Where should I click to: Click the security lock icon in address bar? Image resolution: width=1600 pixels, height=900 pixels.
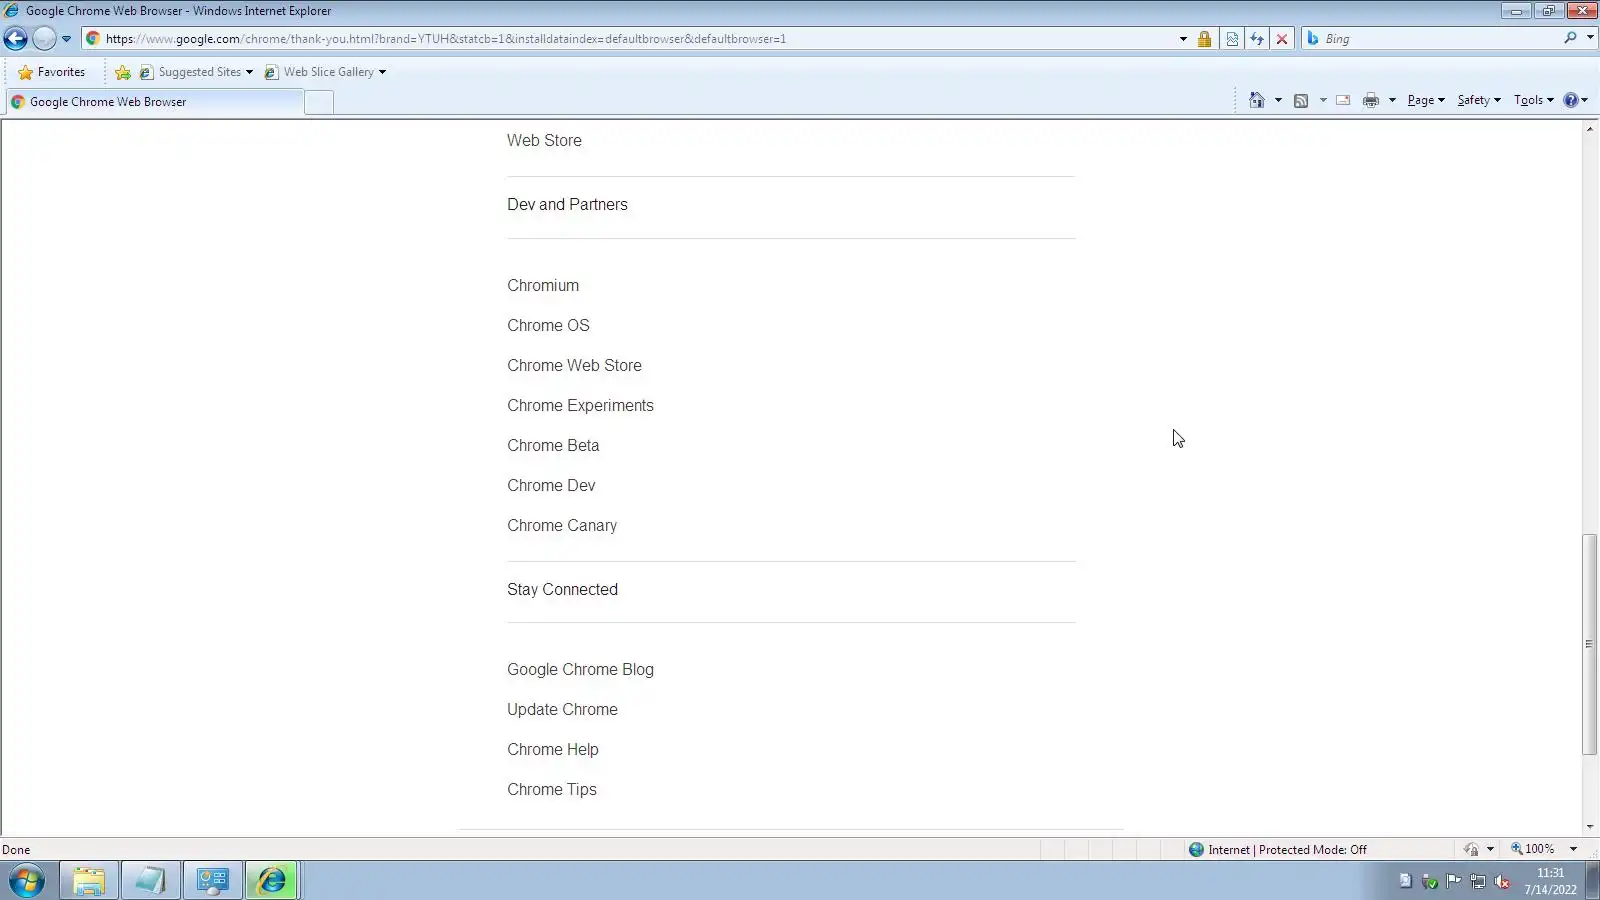(1204, 39)
